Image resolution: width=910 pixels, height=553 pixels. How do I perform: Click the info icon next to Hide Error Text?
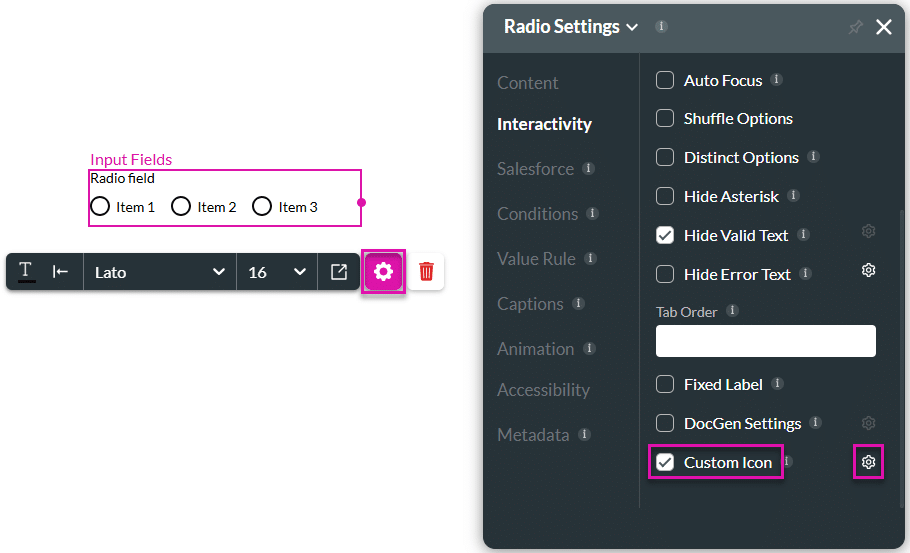[805, 273]
